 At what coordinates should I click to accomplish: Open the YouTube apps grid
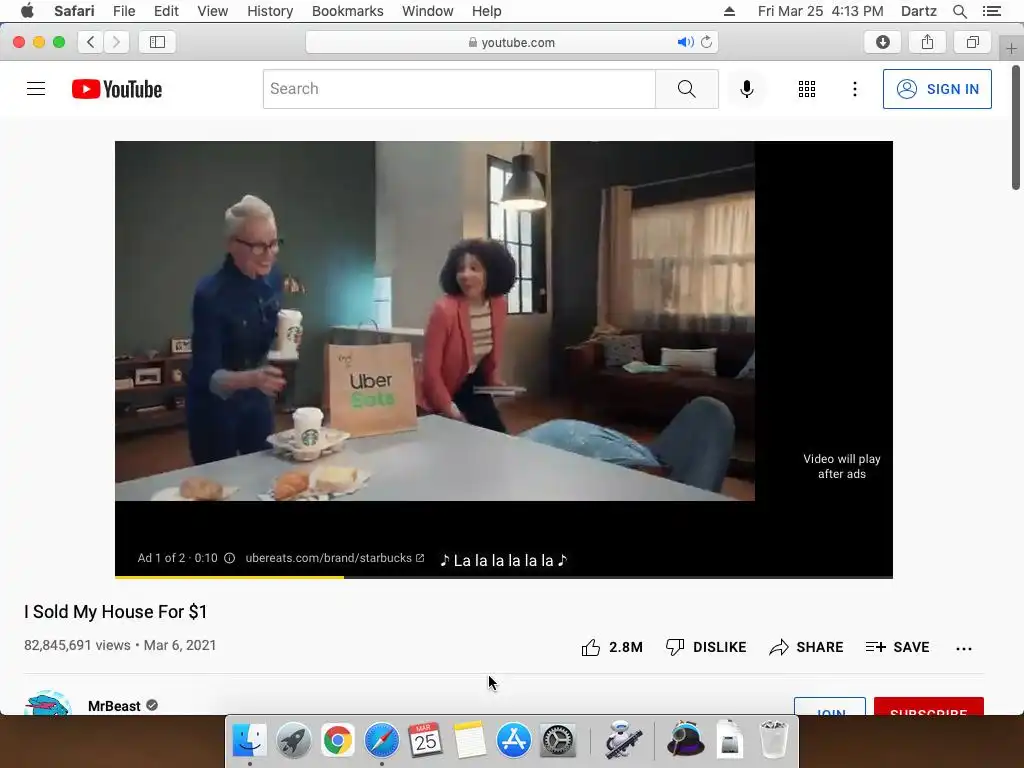pyautogui.click(x=807, y=89)
